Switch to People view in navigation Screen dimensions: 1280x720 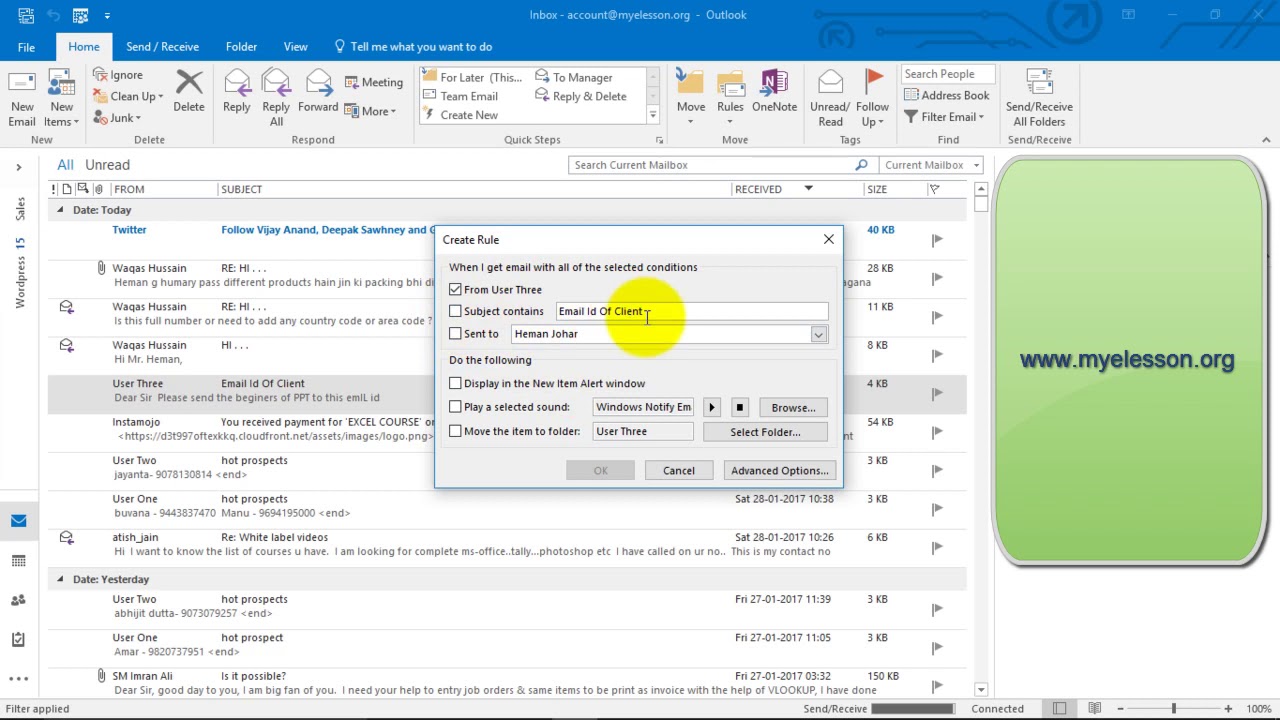click(18, 600)
